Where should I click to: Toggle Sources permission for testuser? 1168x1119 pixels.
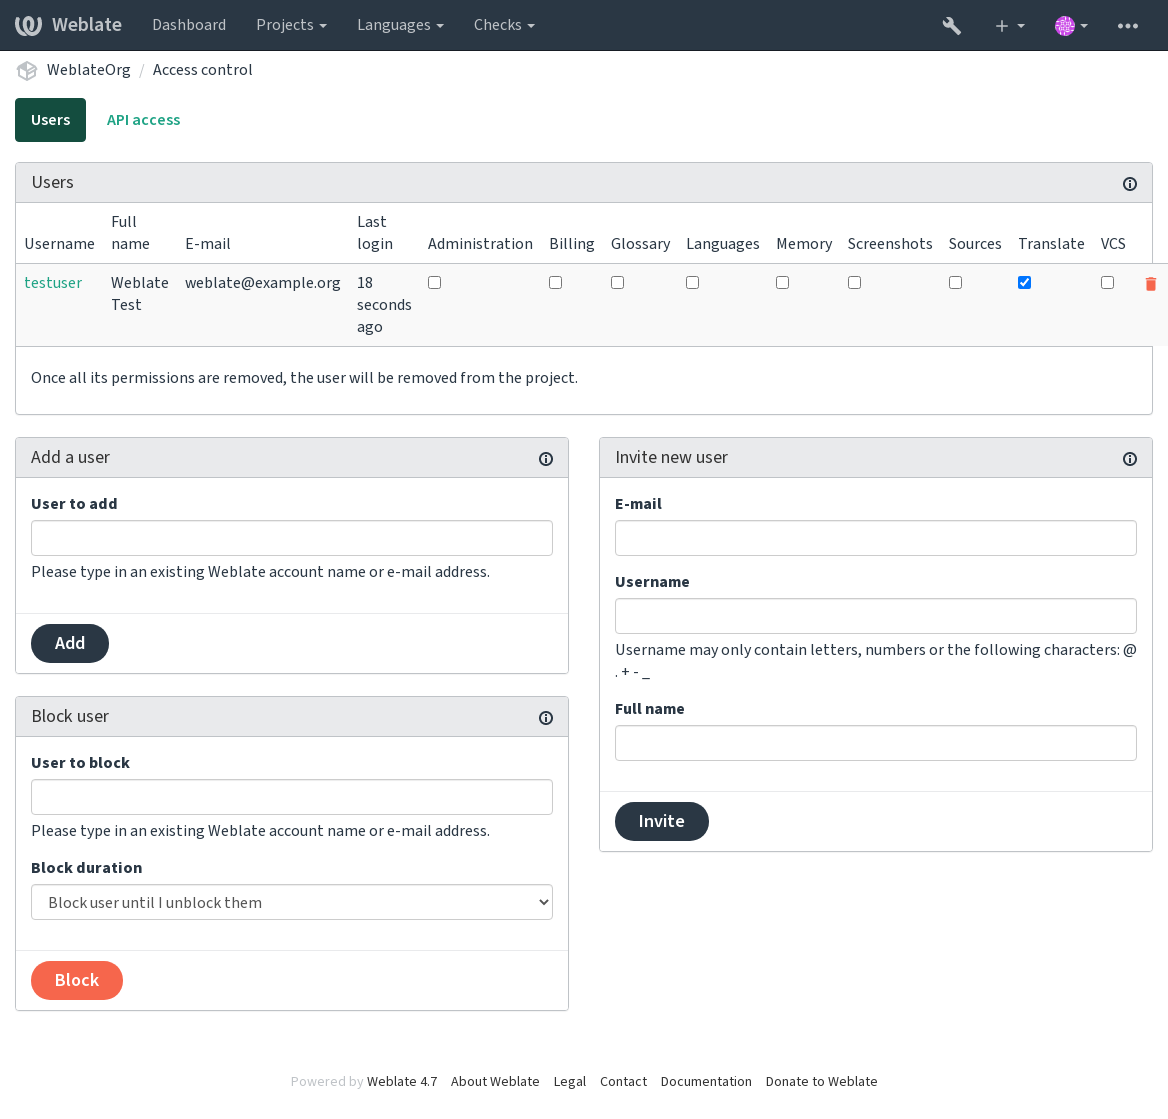pyautogui.click(x=955, y=282)
